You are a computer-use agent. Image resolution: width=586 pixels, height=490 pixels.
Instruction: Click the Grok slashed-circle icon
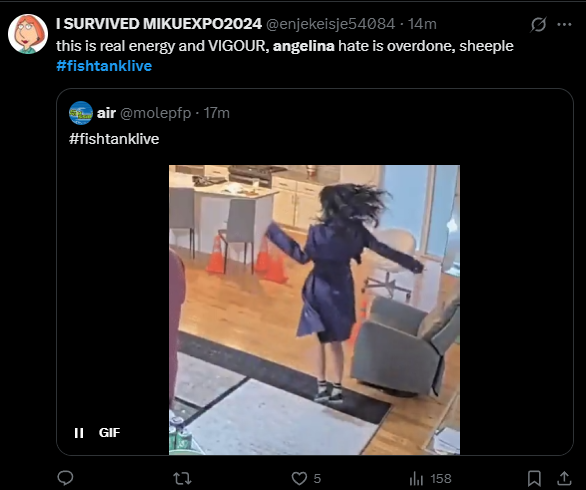tap(539, 25)
